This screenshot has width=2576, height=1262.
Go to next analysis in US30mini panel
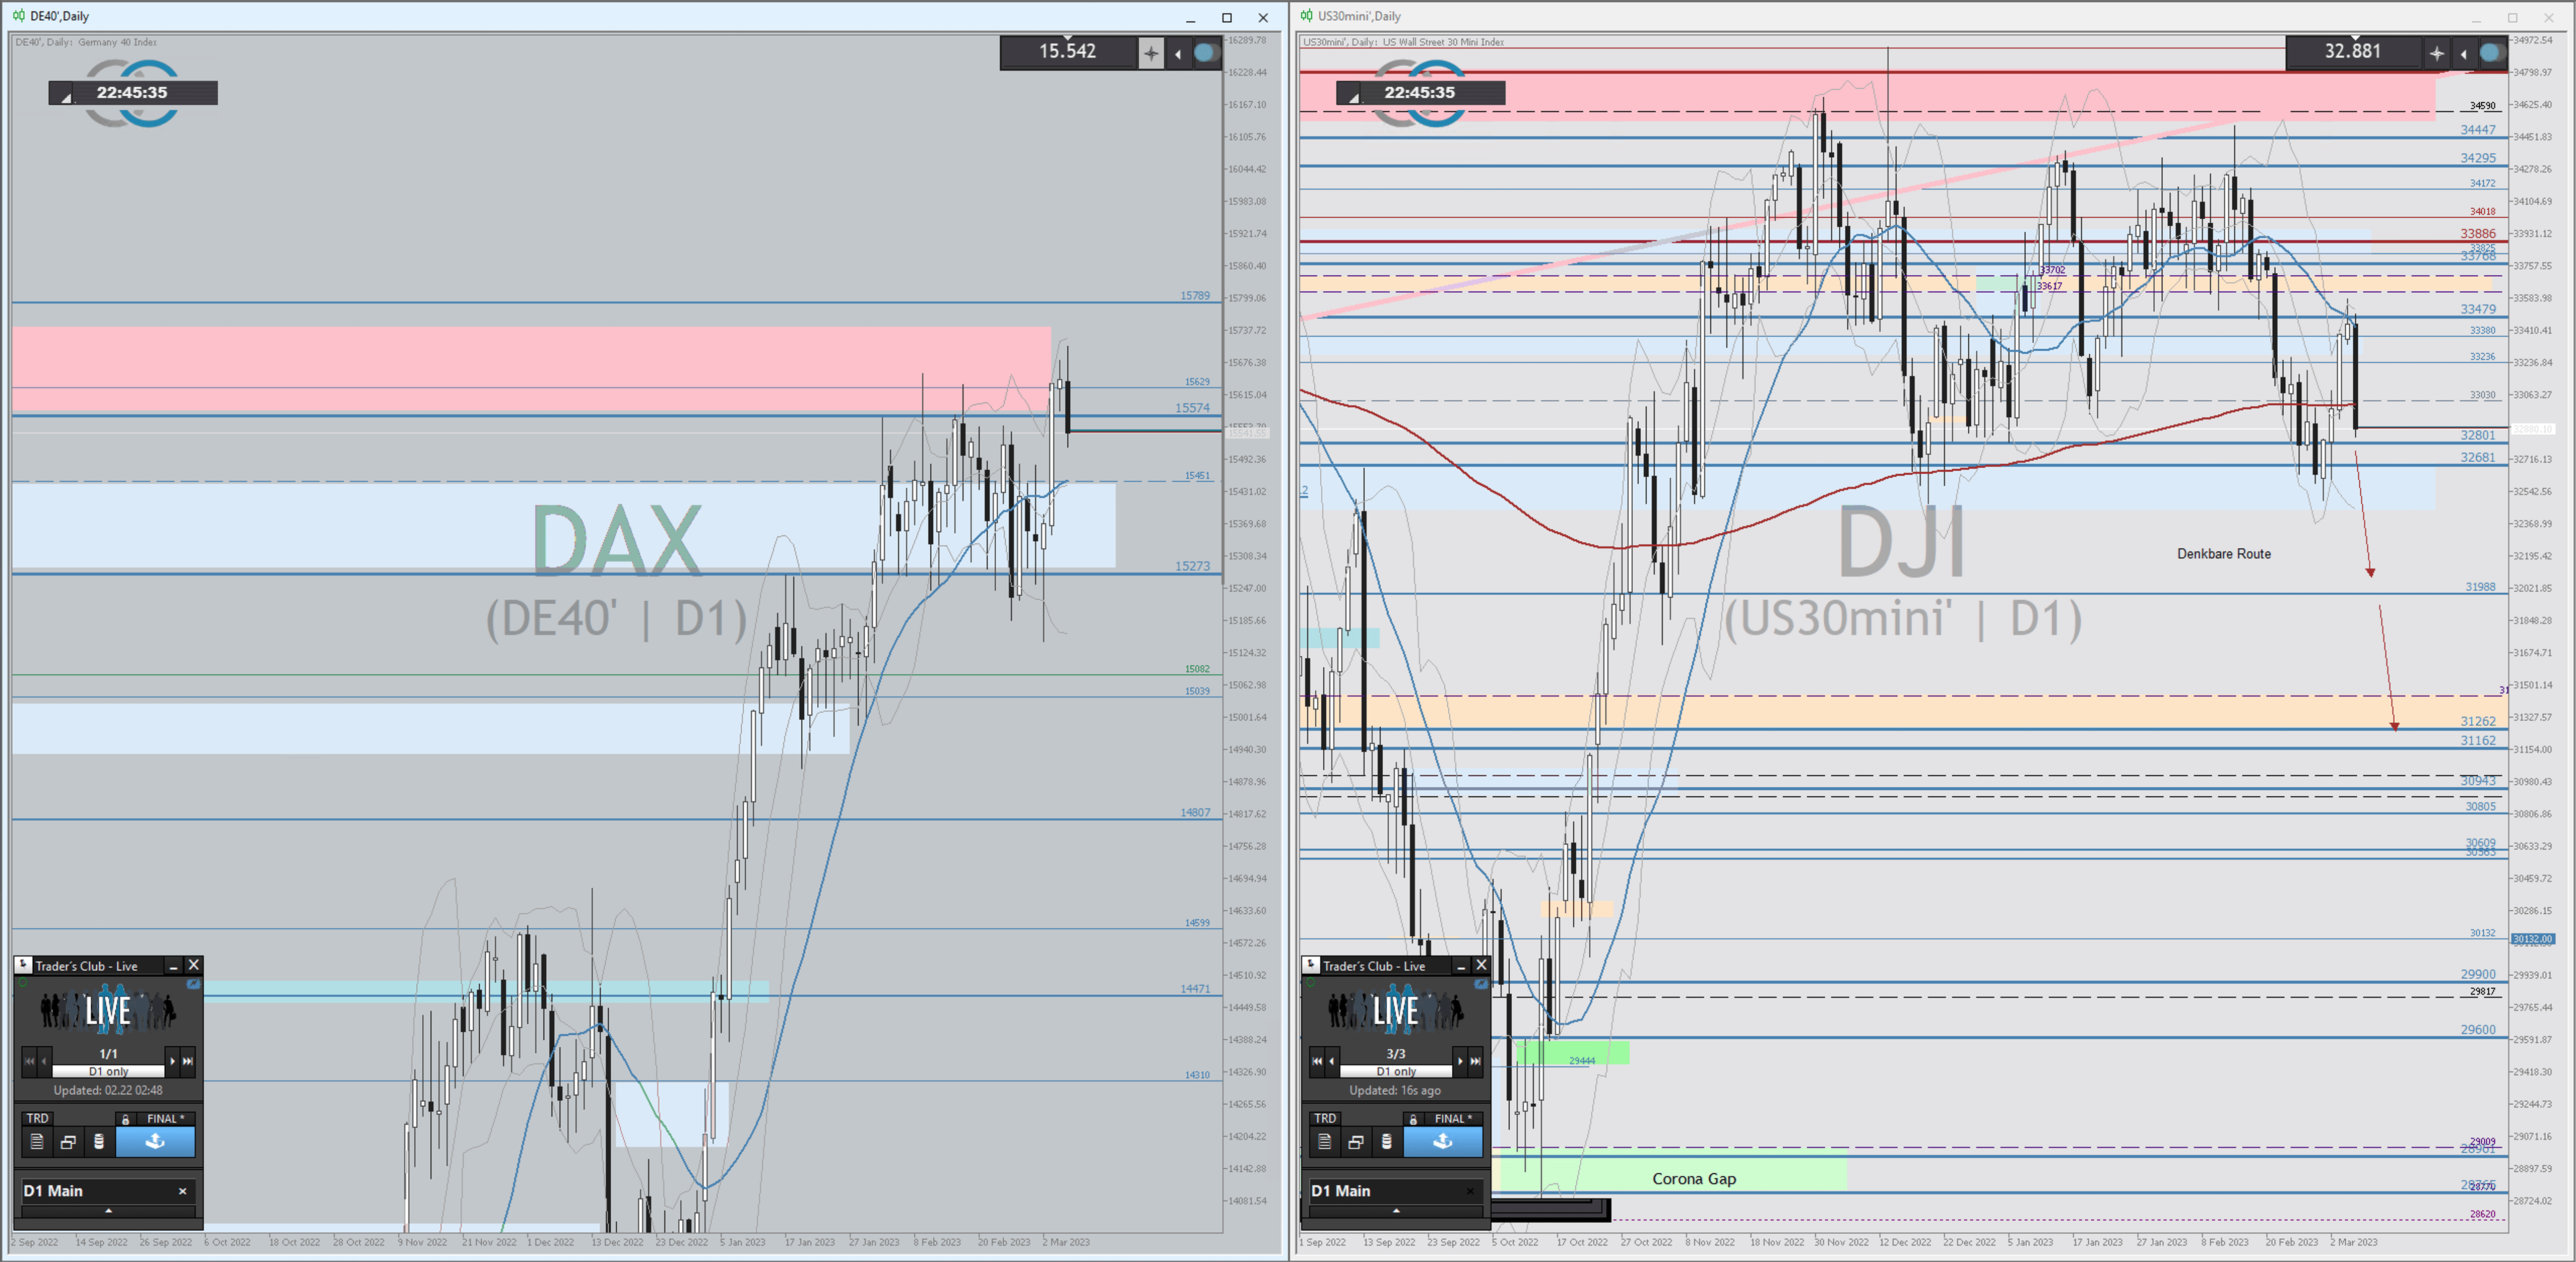[x=1460, y=1061]
